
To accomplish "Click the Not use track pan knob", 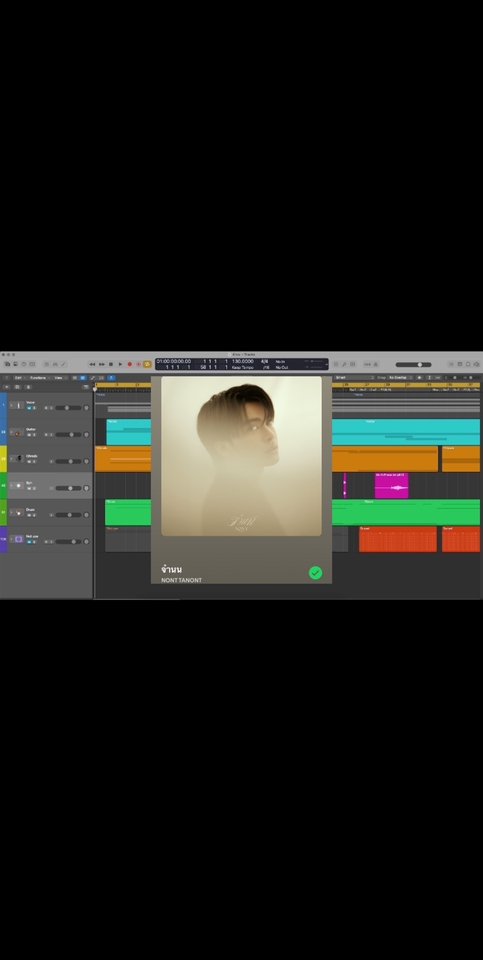I will (x=86, y=542).
